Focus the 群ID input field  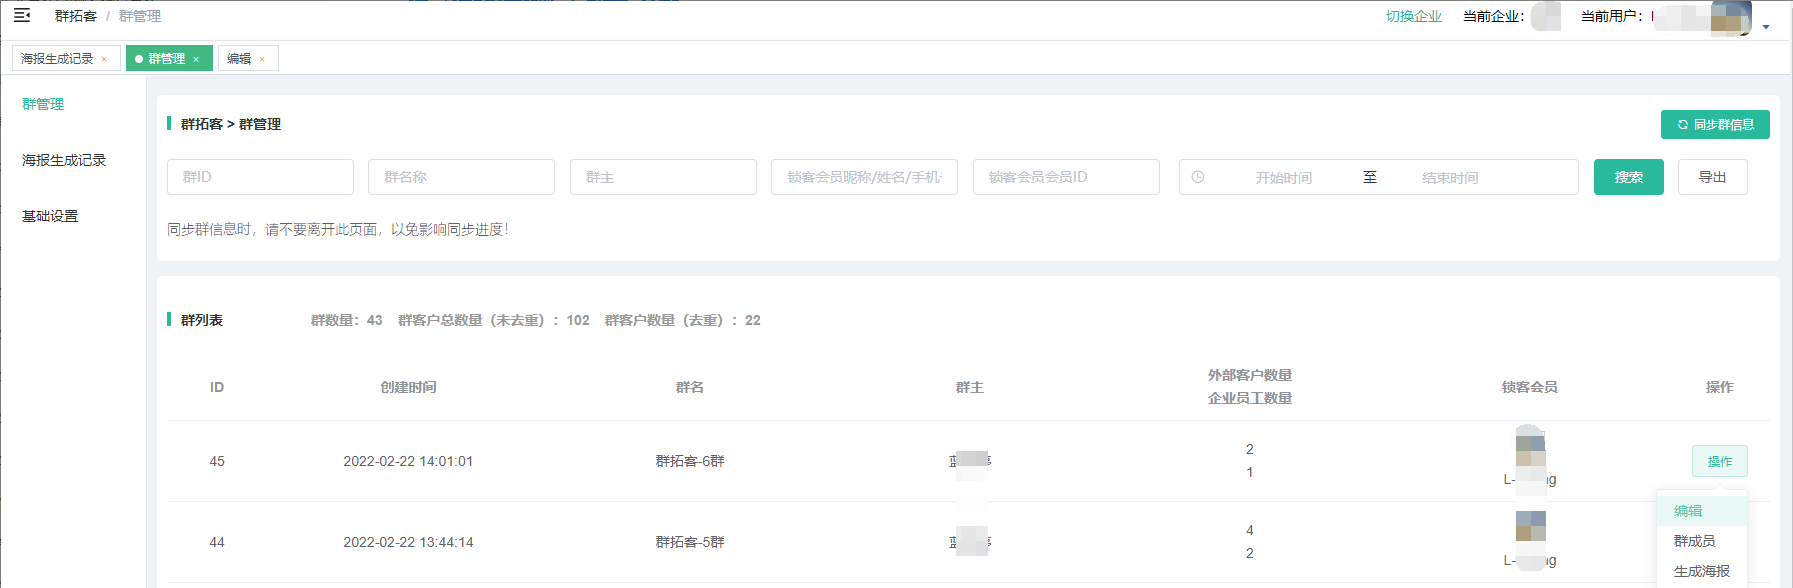tap(260, 177)
